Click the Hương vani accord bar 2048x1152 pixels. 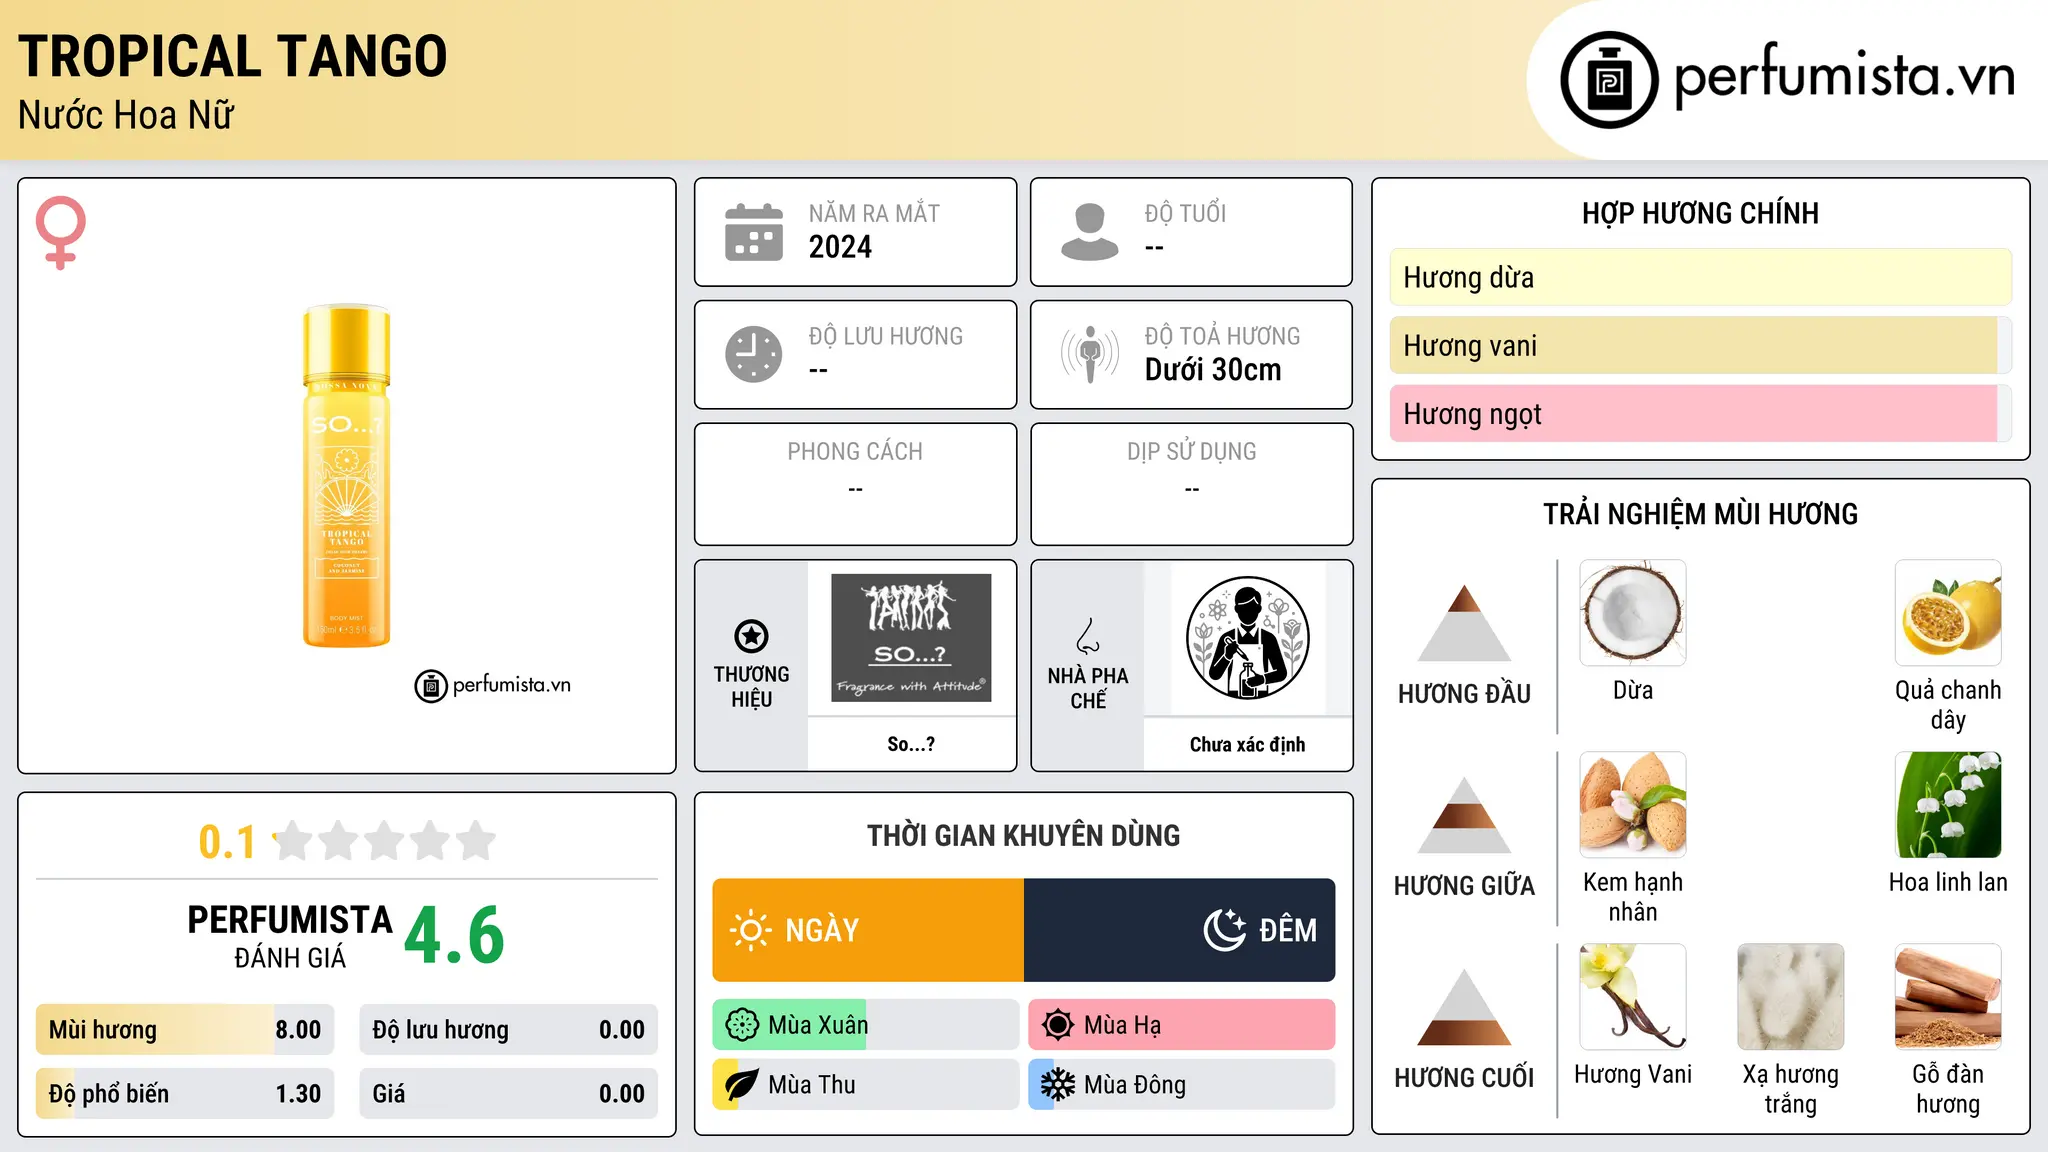click(1701, 345)
